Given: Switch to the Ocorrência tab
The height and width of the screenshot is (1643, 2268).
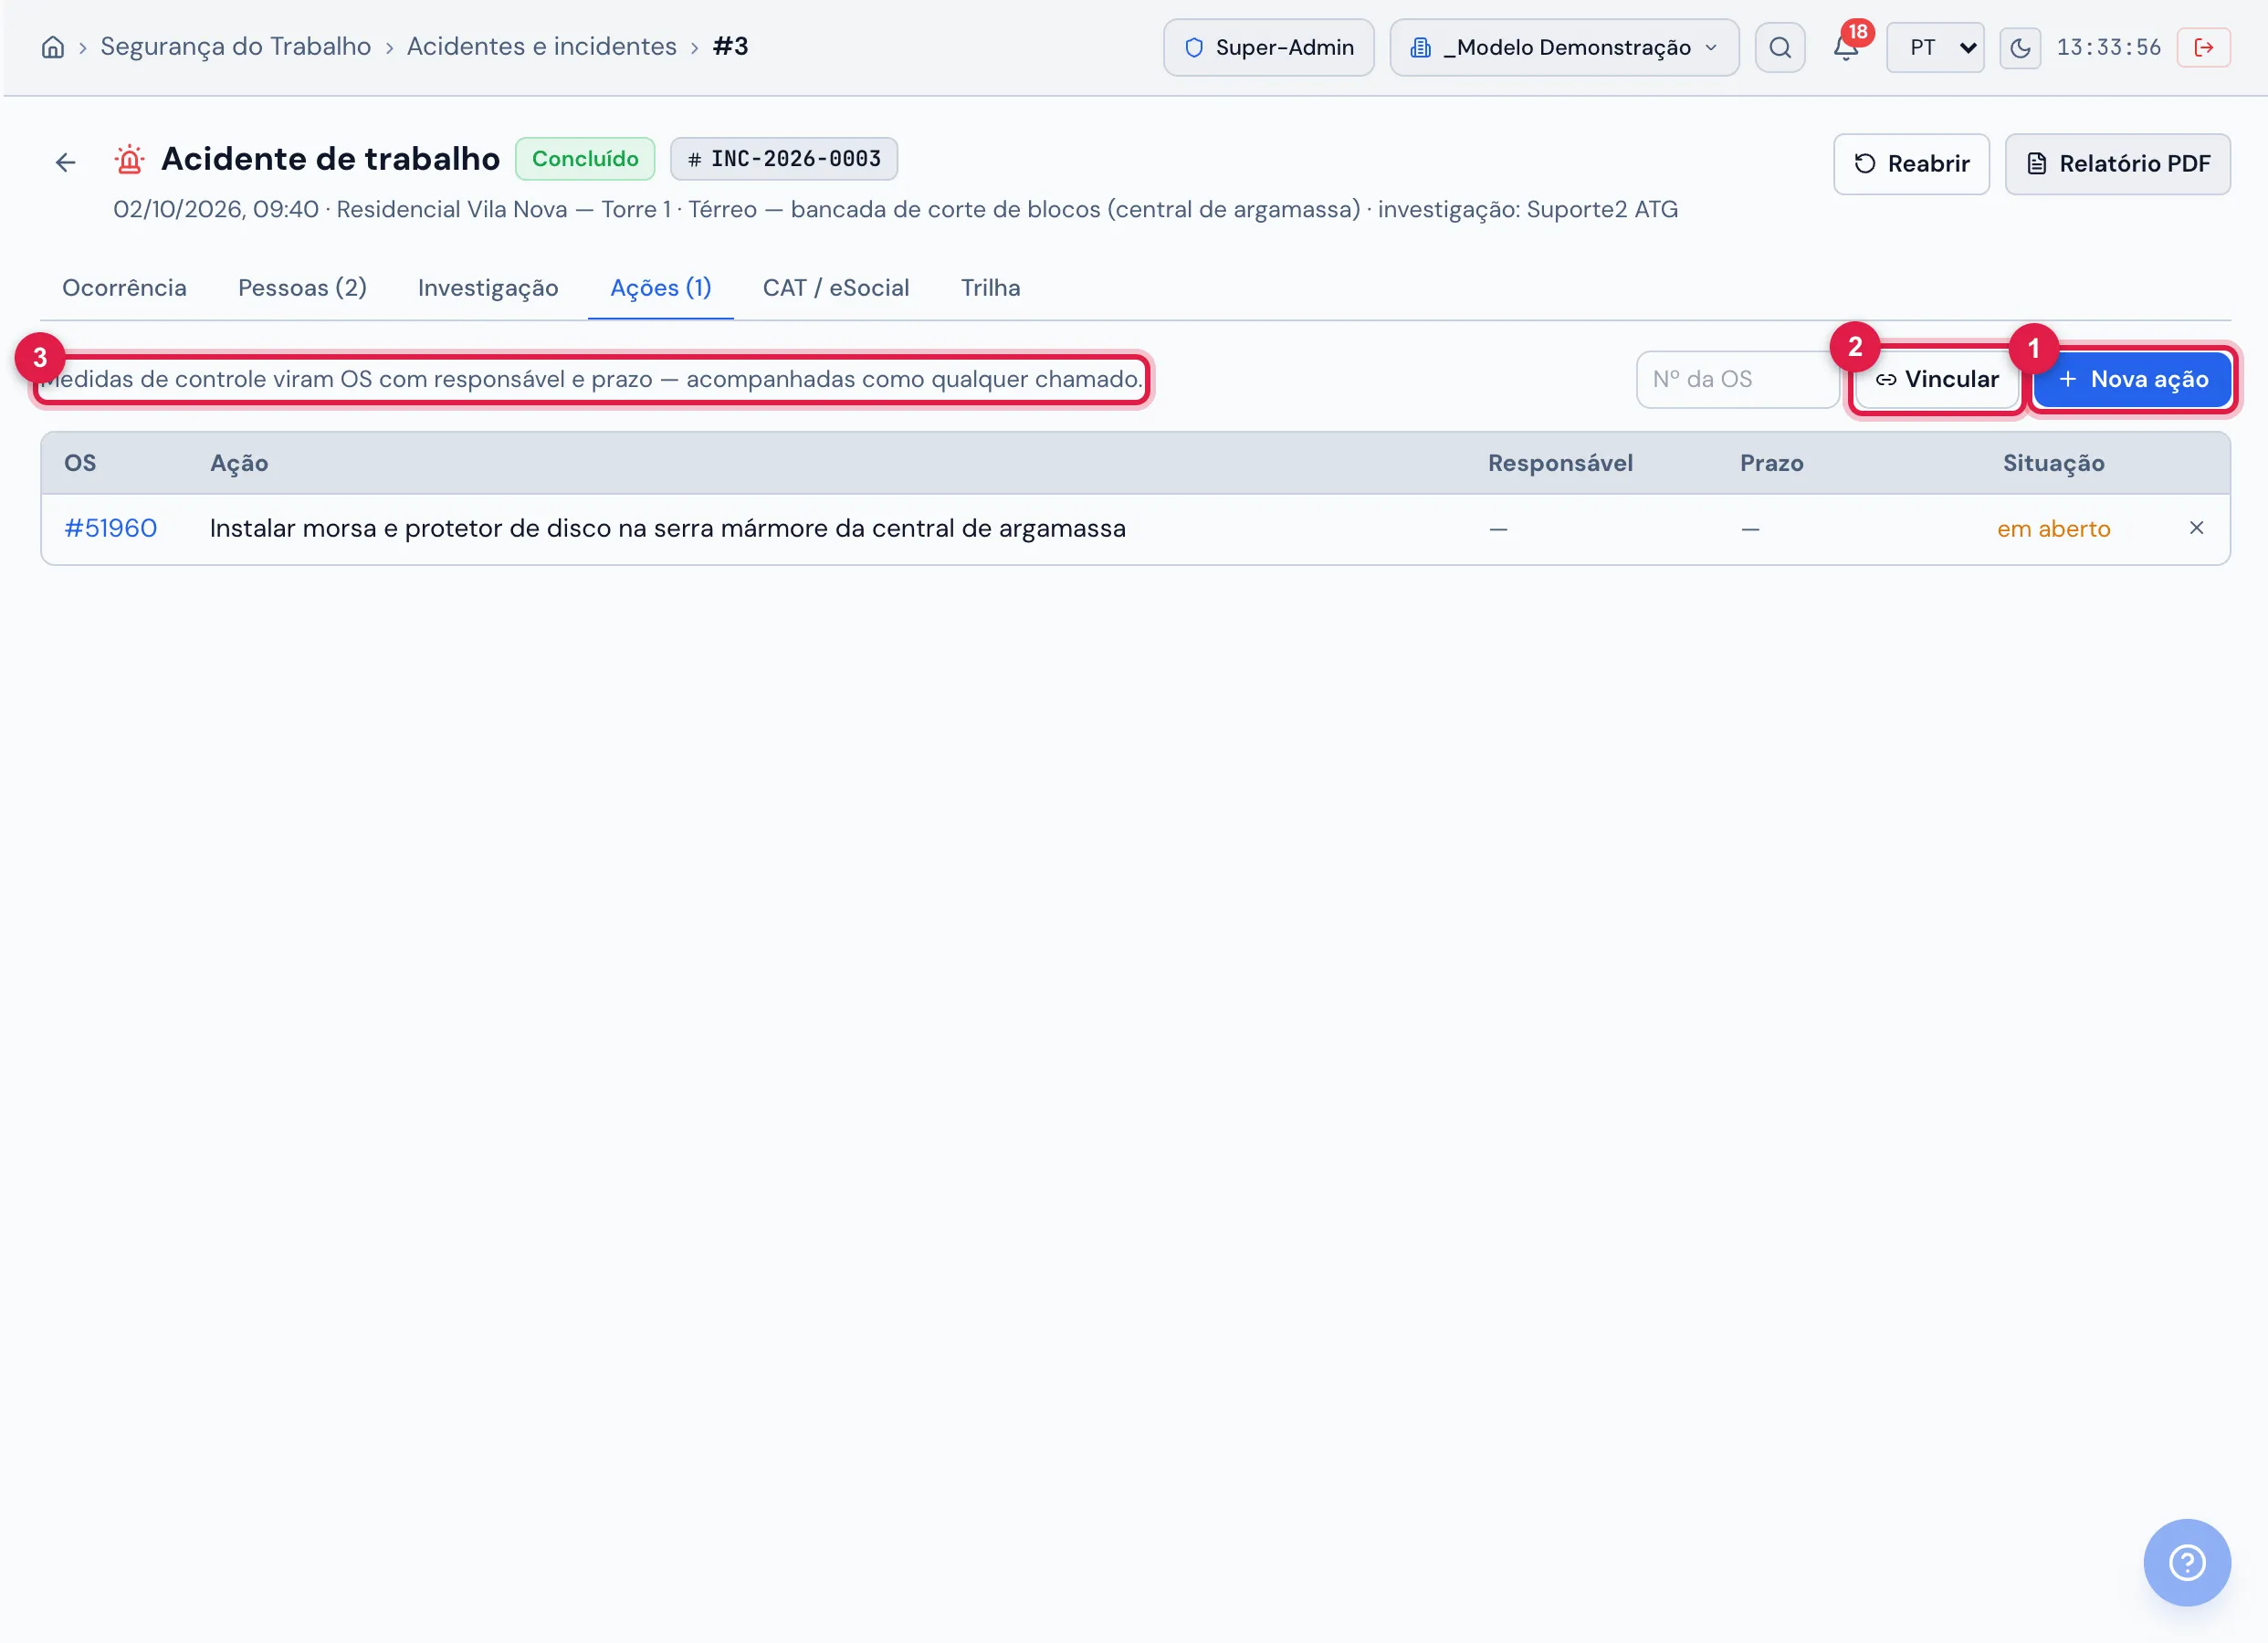Looking at the screenshot, I should (x=124, y=288).
